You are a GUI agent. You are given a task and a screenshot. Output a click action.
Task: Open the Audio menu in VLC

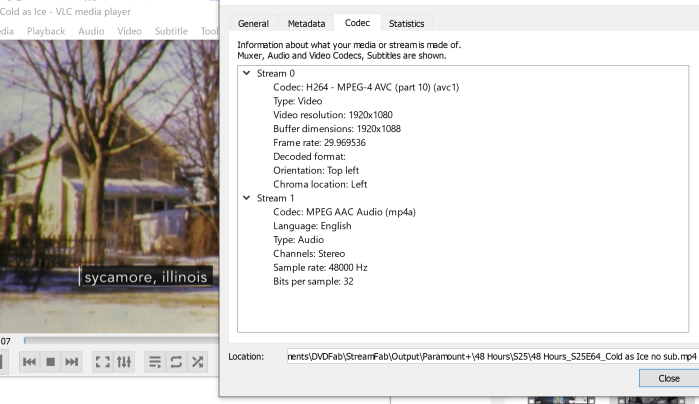pos(91,31)
